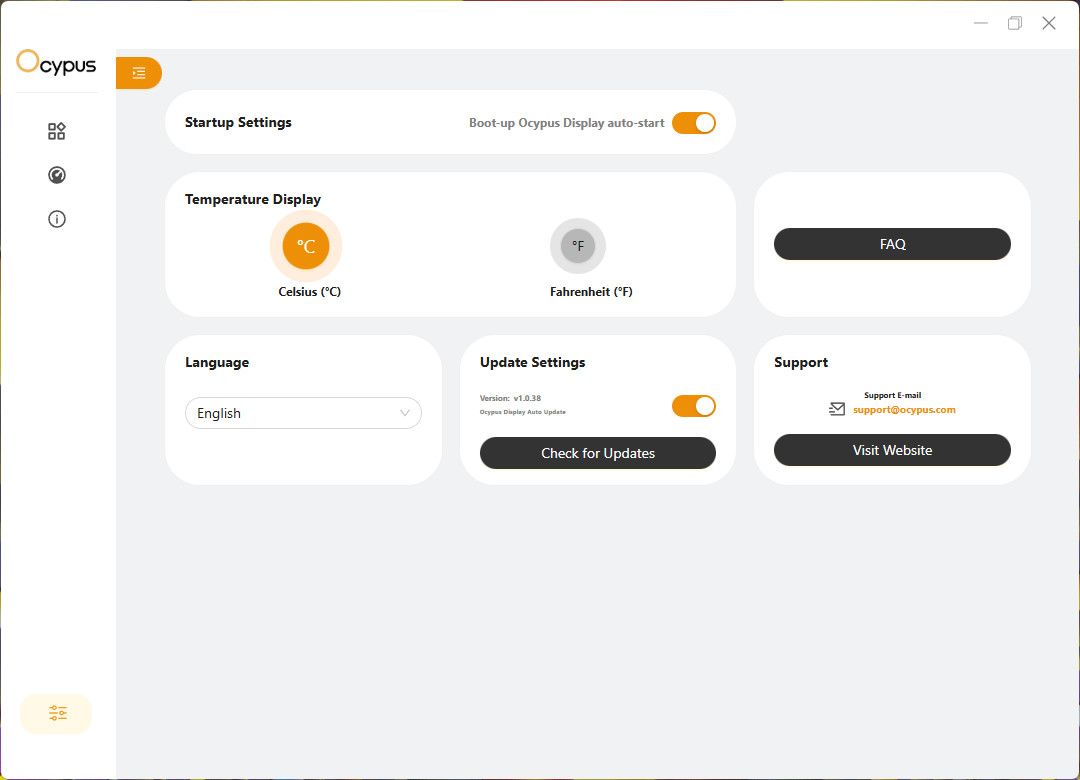Screen dimensions: 1080x780
Task: Open the info icon in sidebar
Action: (57, 219)
